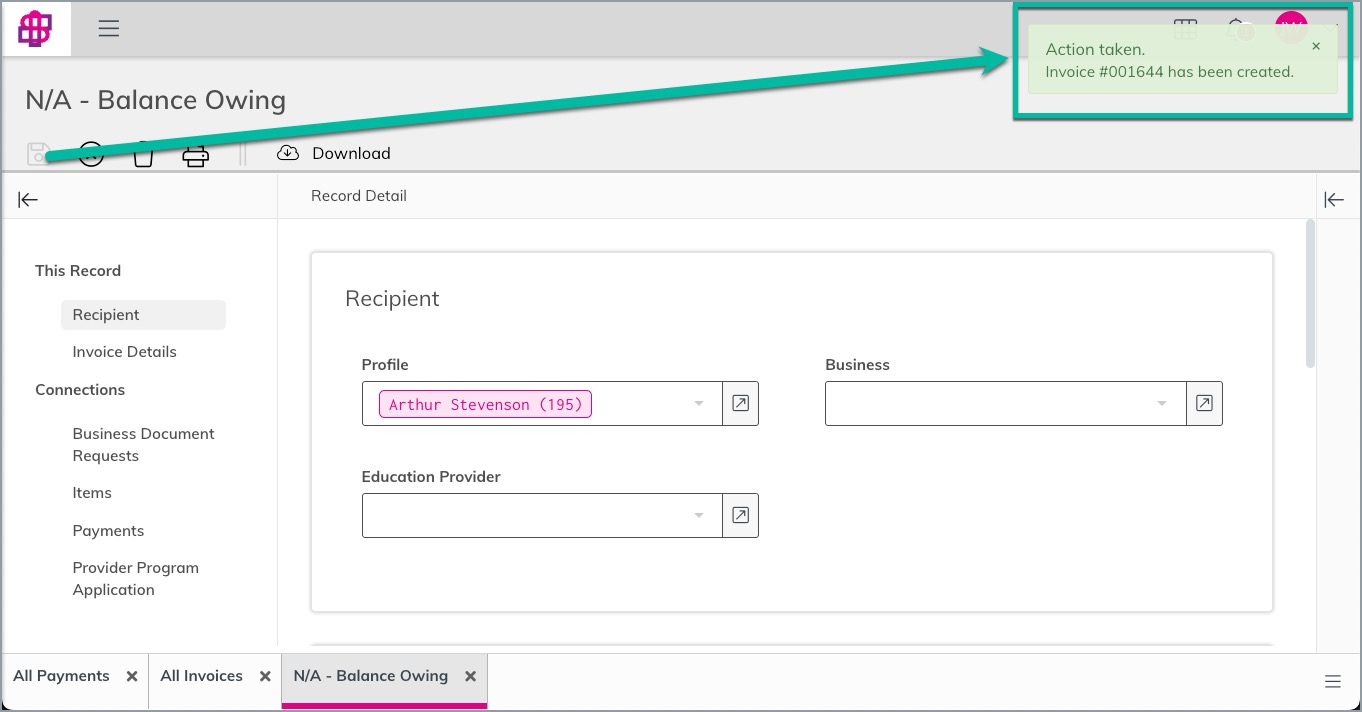Screen dimensions: 1362x712
Task: Switch to the All Invoices tab
Action: [x=201, y=676]
